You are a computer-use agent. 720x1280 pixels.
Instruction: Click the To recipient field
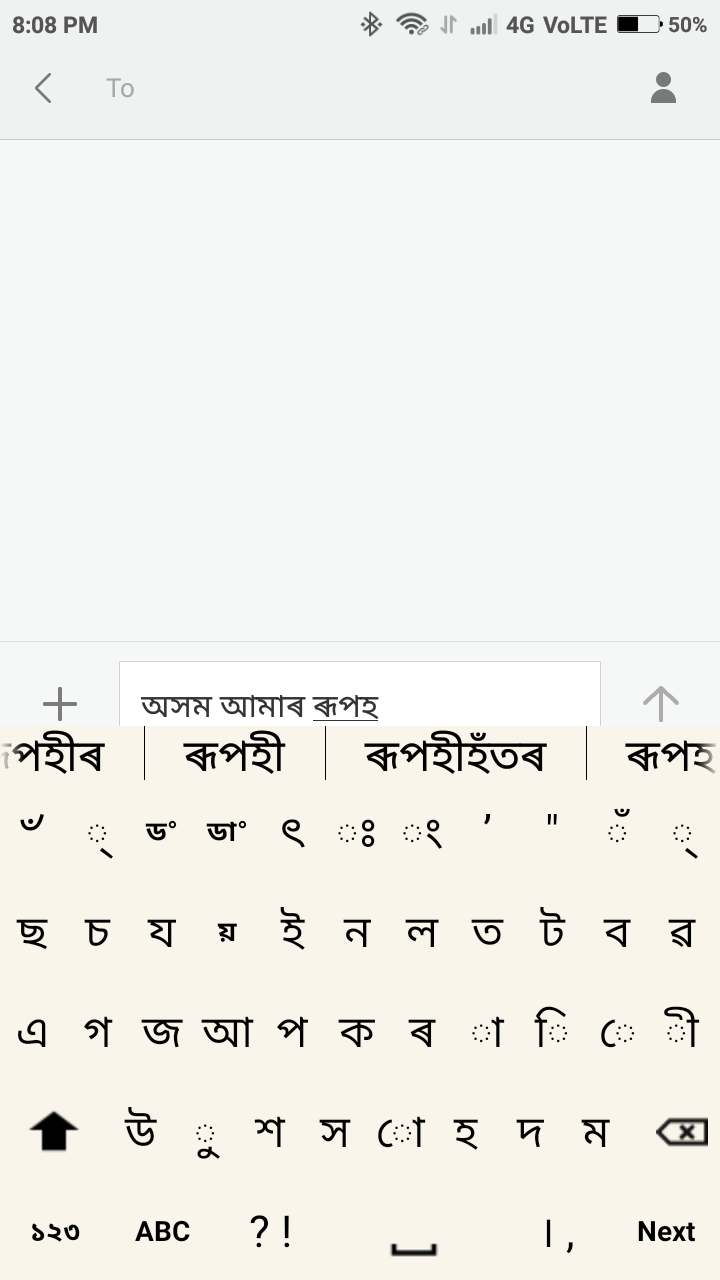click(120, 88)
